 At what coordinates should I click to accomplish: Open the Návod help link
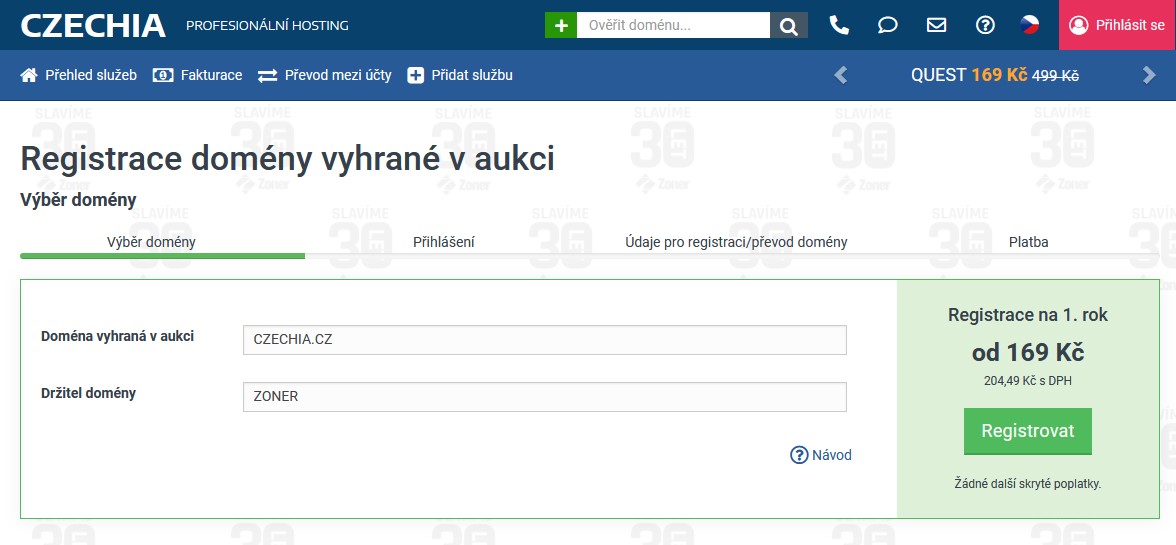[821, 455]
